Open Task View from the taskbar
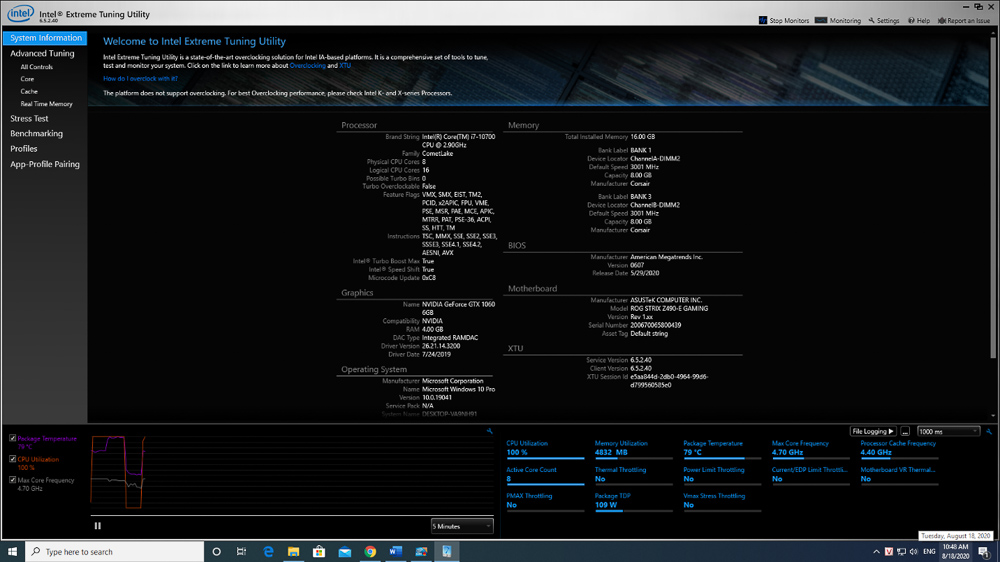1000x562 pixels. click(x=241, y=552)
